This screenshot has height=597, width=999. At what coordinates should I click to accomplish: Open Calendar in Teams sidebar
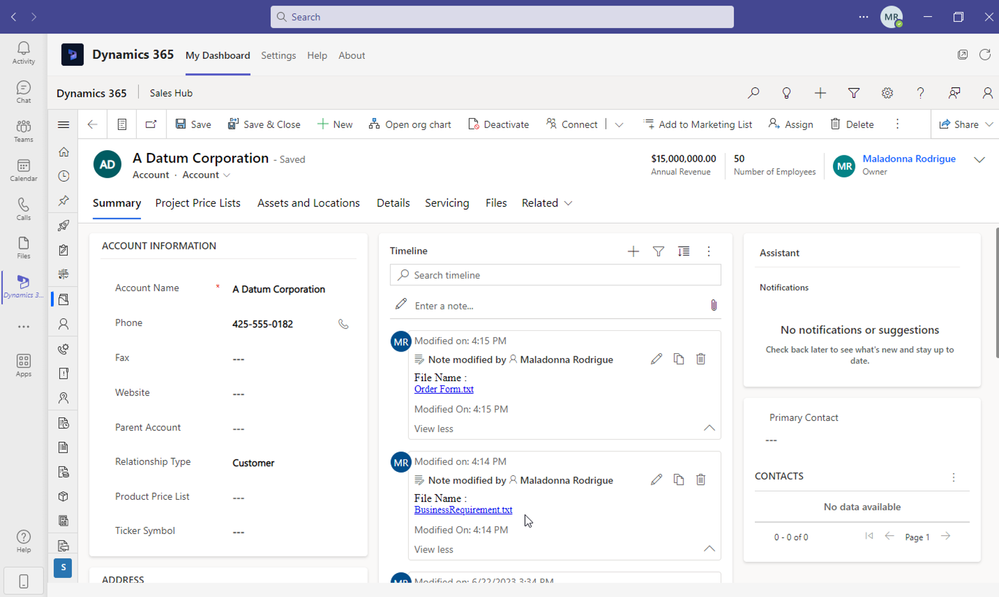pyautogui.click(x=24, y=170)
